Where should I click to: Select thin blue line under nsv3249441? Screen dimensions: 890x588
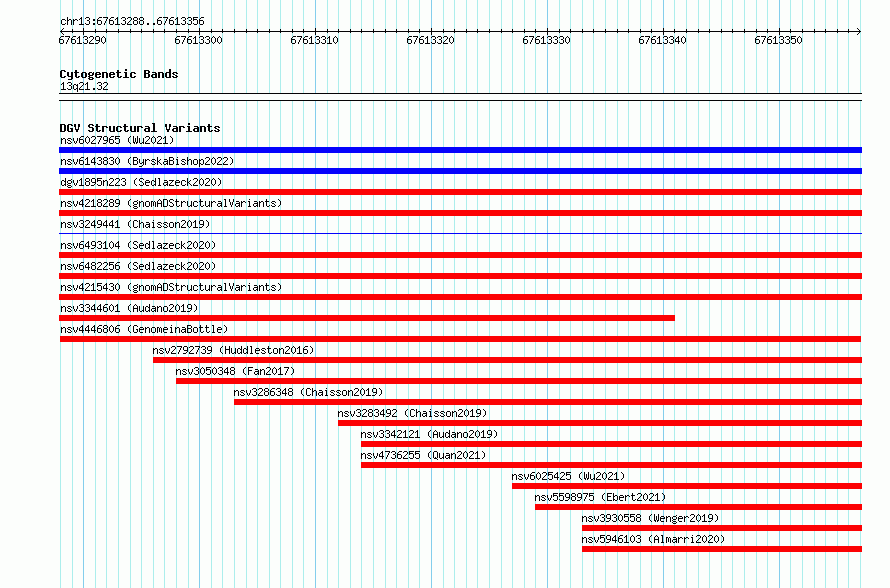pyautogui.click(x=460, y=233)
